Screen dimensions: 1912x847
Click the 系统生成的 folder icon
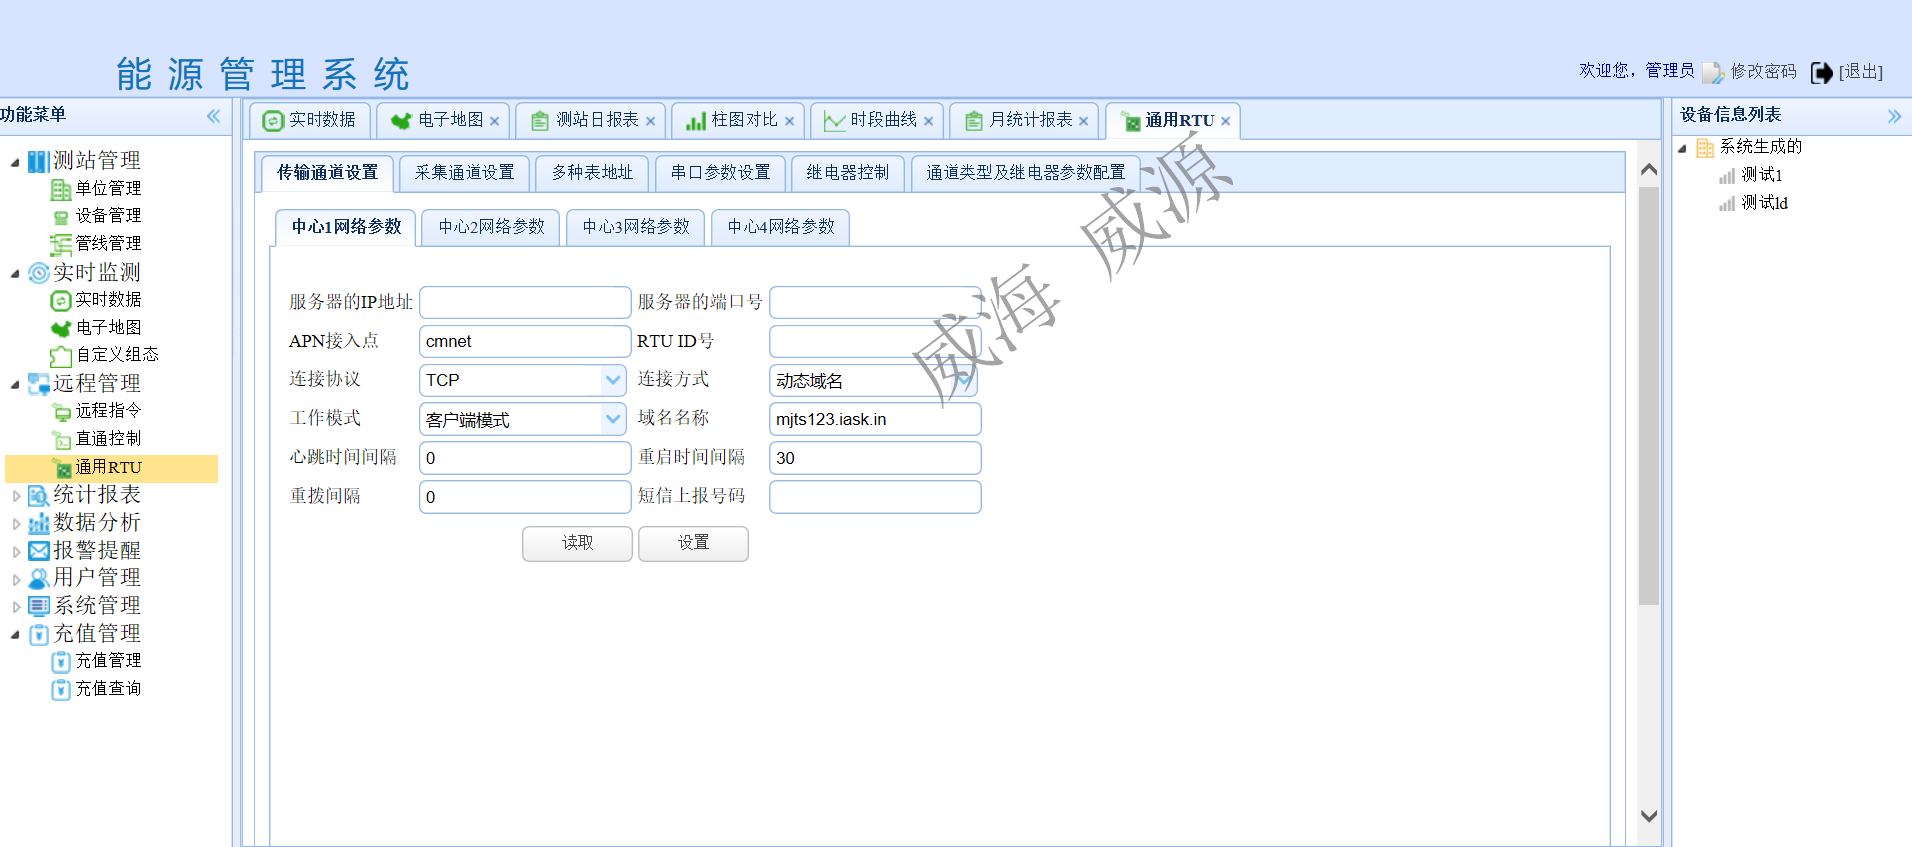click(x=1705, y=148)
